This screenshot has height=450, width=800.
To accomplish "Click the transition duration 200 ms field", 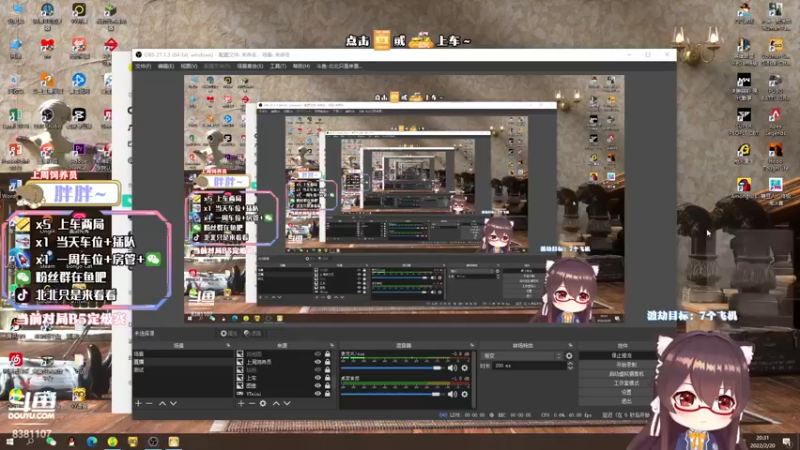I will (530, 366).
